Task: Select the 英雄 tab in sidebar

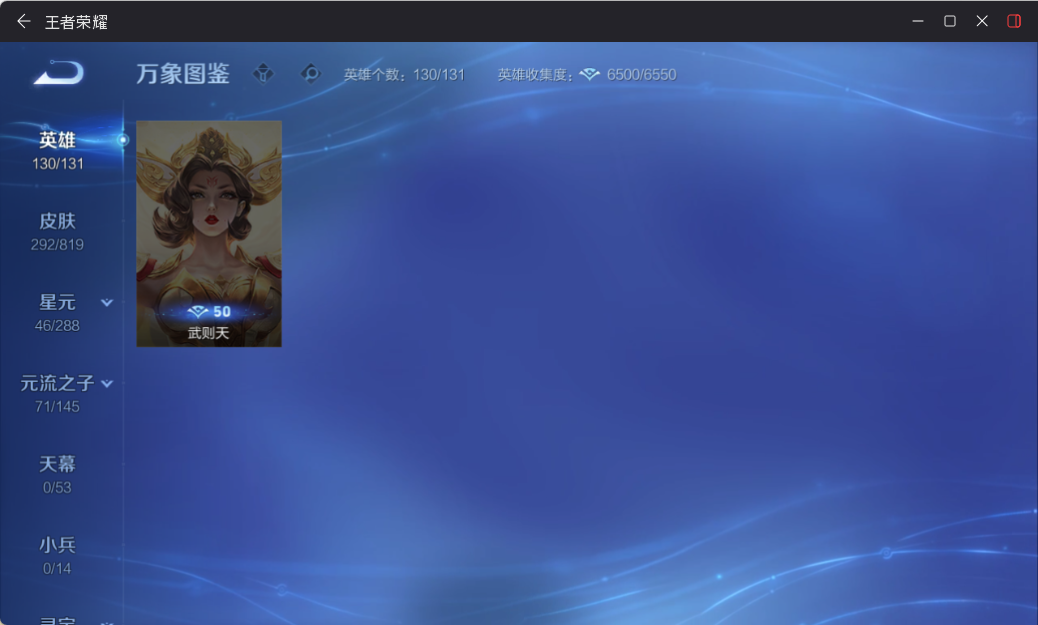Action: point(58,150)
